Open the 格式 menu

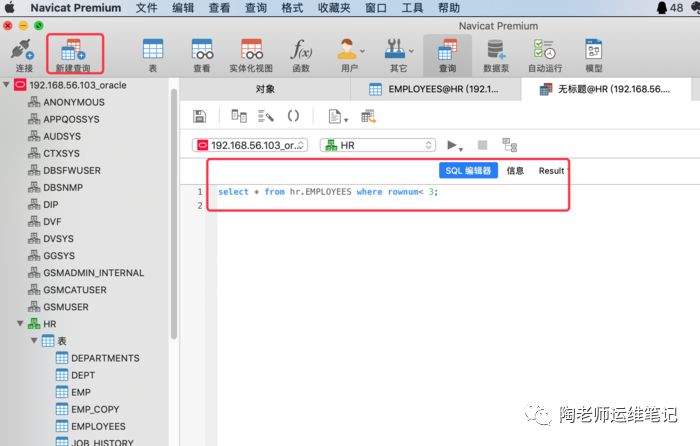tap(292, 8)
